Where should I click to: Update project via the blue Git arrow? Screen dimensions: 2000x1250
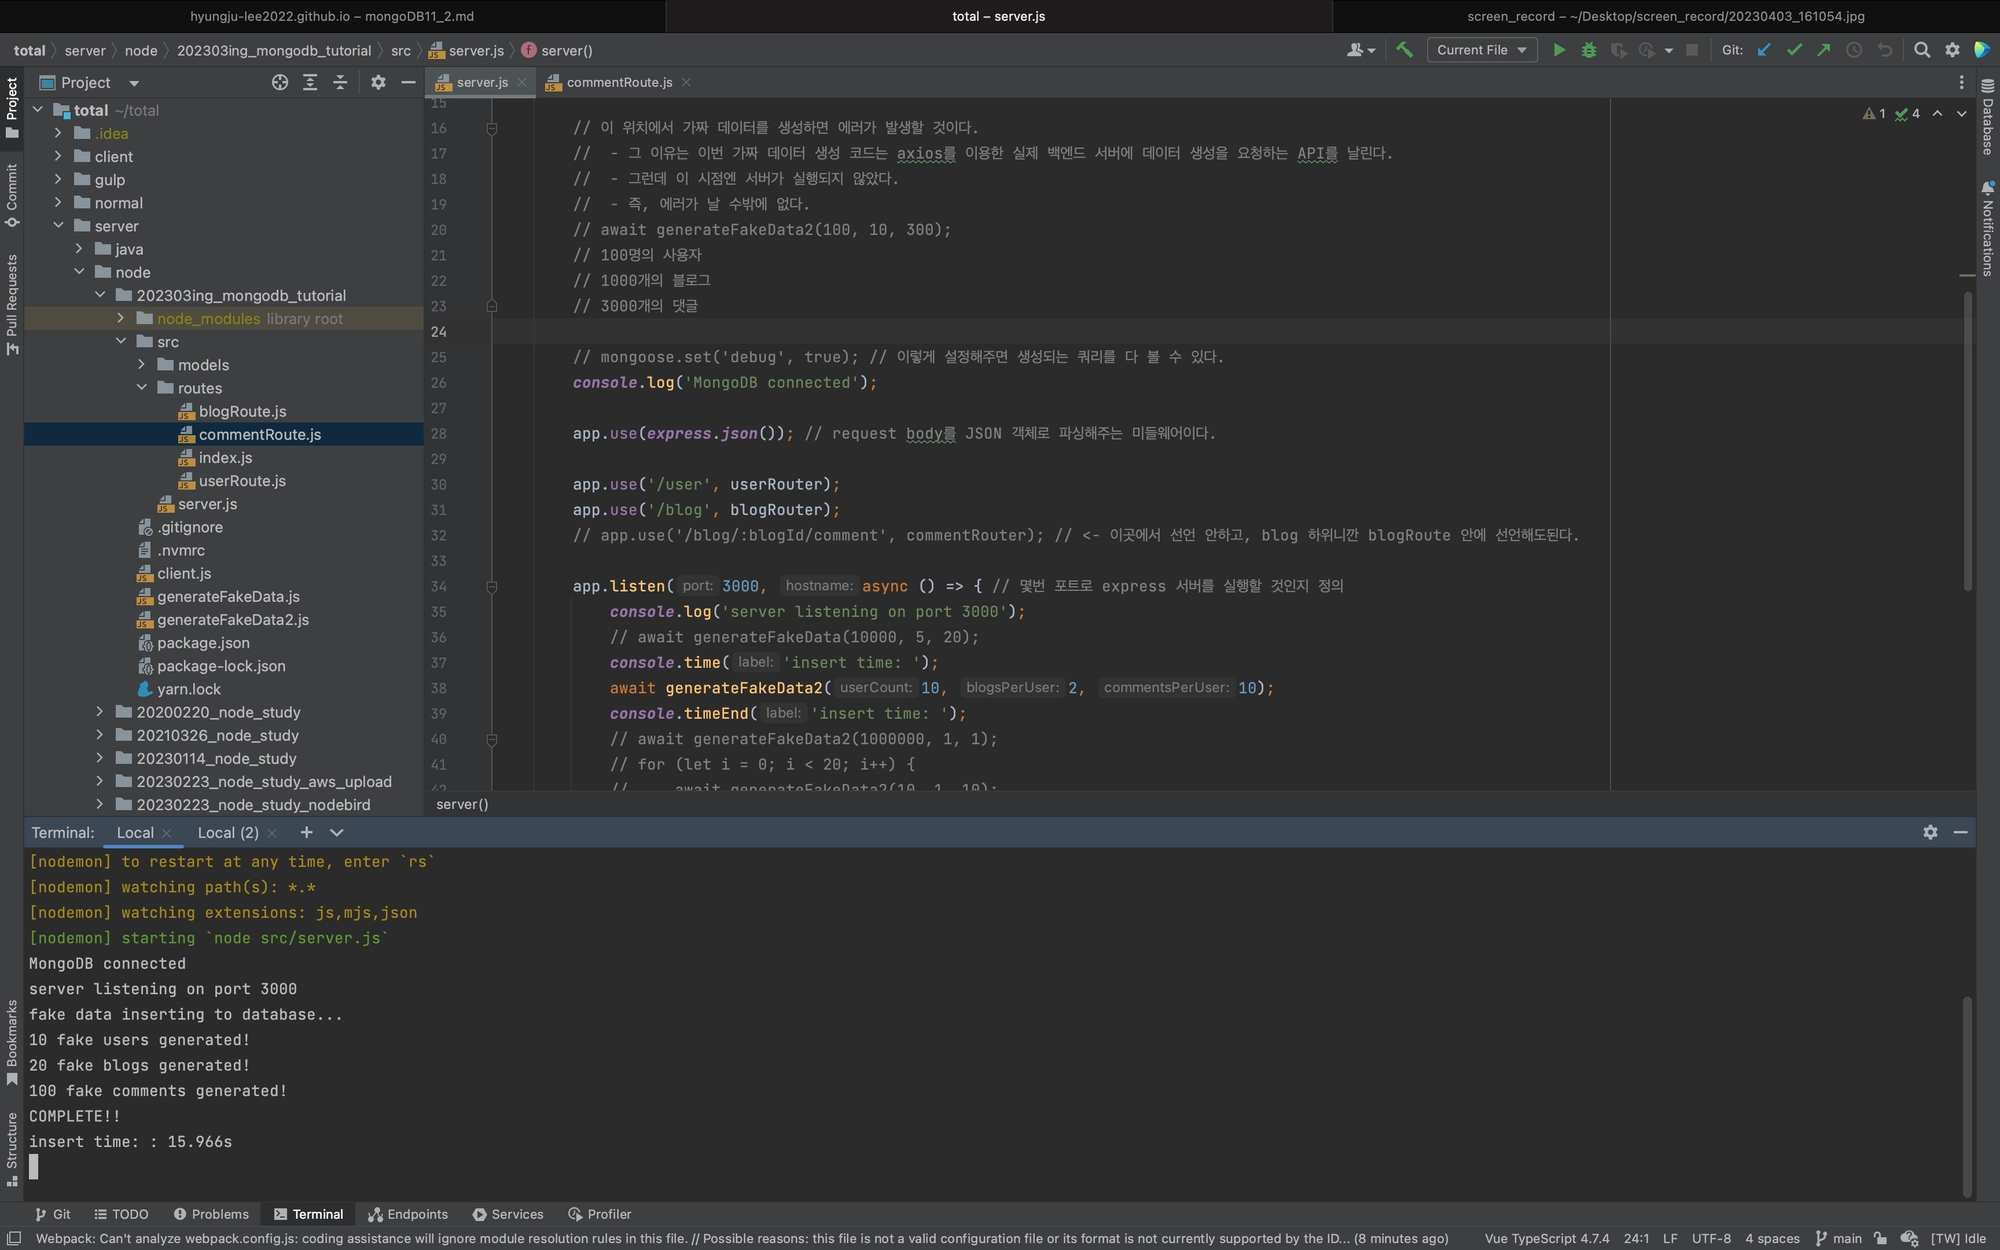pos(1764,50)
